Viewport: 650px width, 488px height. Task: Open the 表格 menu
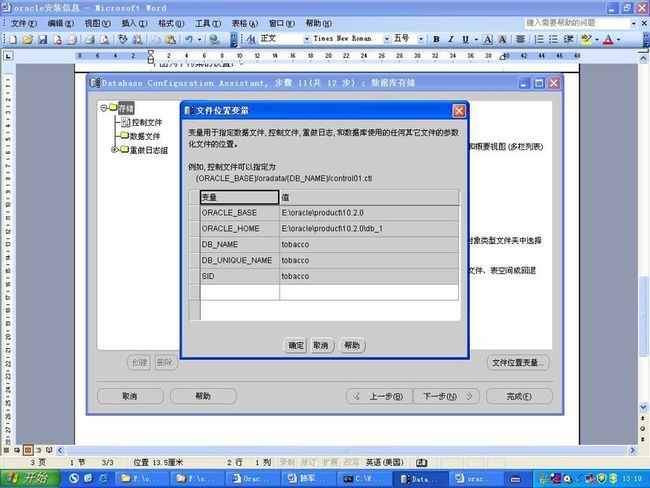click(245, 23)
